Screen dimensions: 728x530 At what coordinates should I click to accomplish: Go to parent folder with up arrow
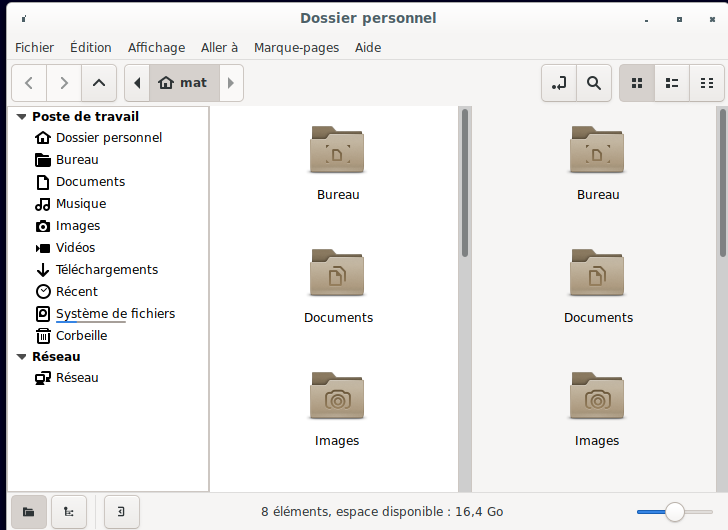(98, 83)
